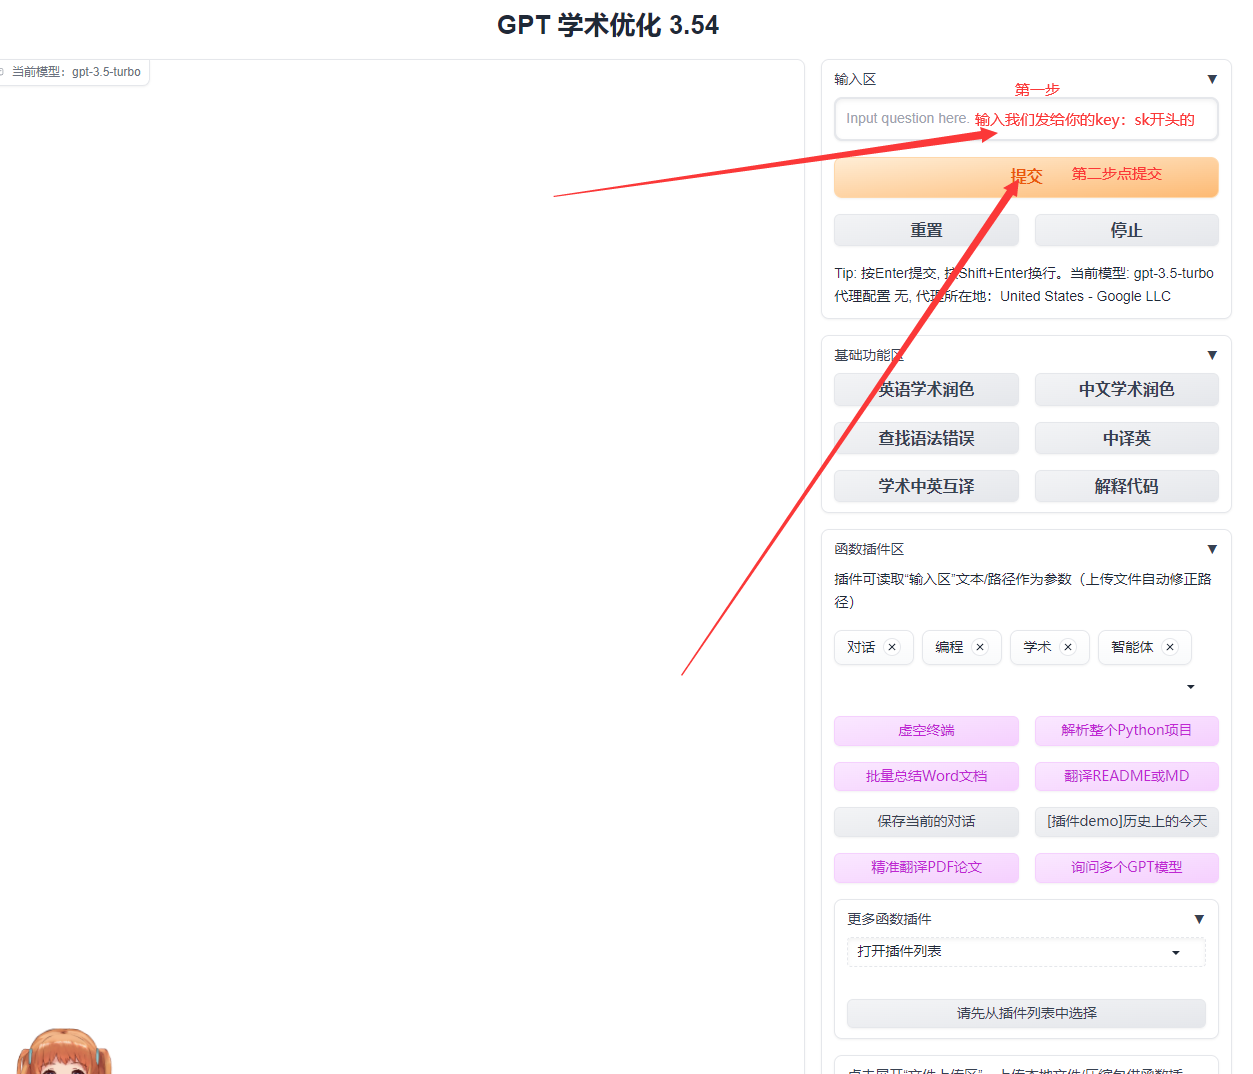
Task: Remove the 对话 tag with its x icon
Action: pyautogui.click(x=892, y=647)
